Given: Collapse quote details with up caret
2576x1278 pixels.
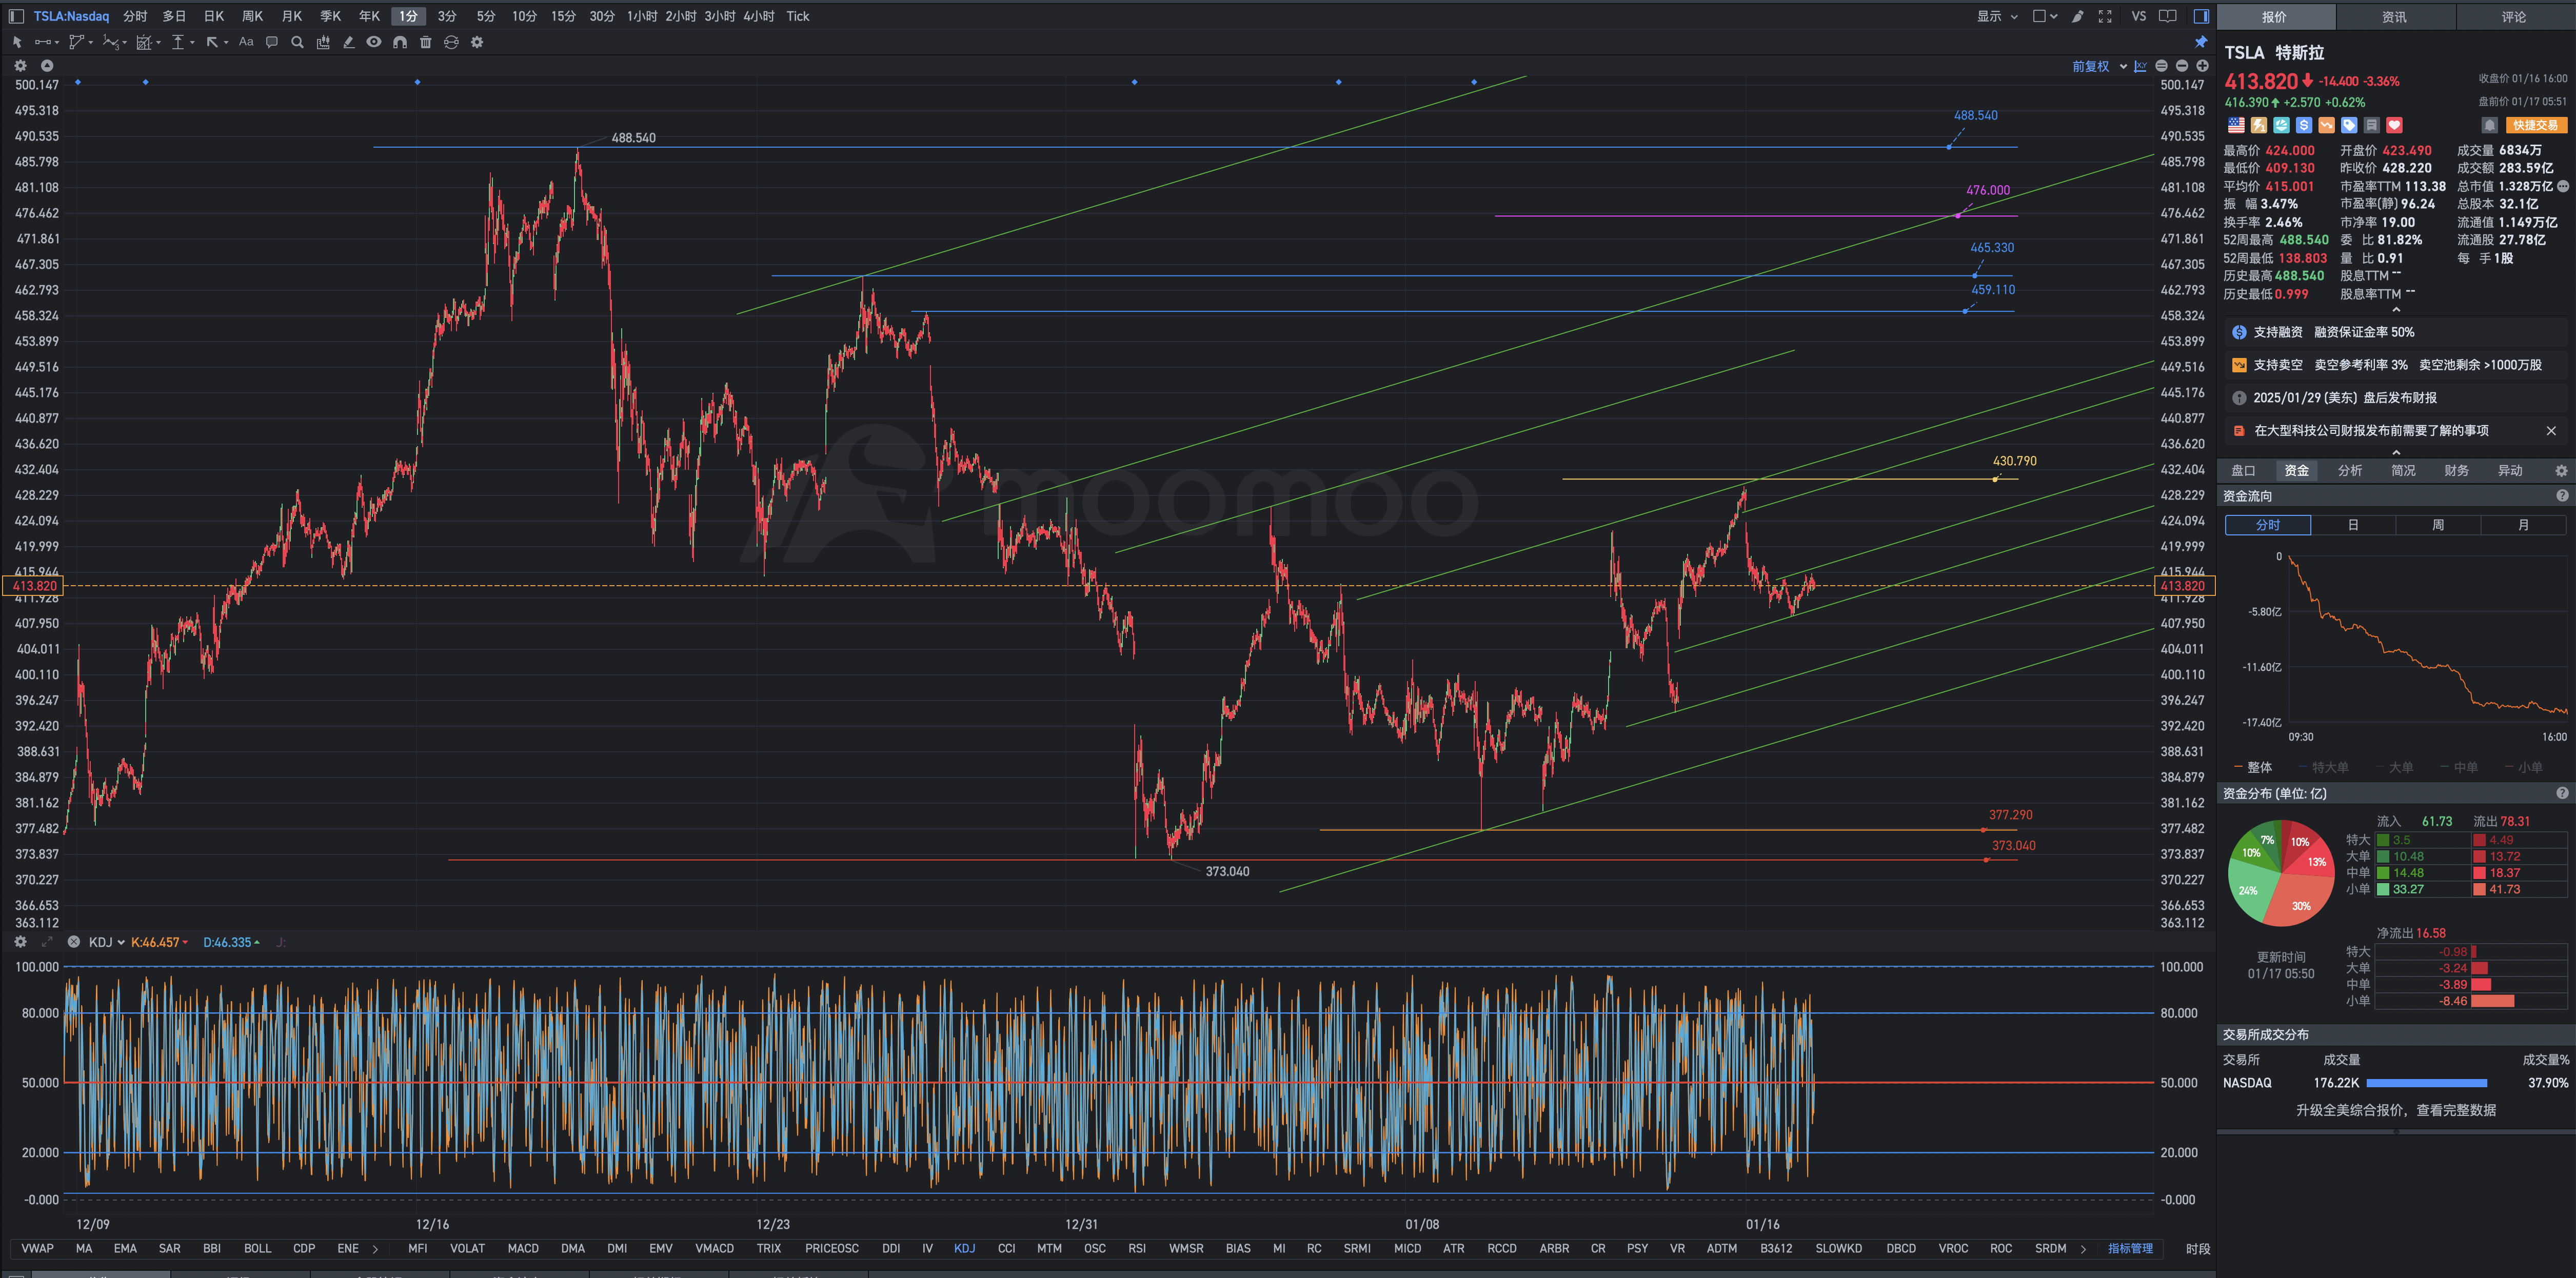Looking at the screenshot, I should (x=2396, y=310).
